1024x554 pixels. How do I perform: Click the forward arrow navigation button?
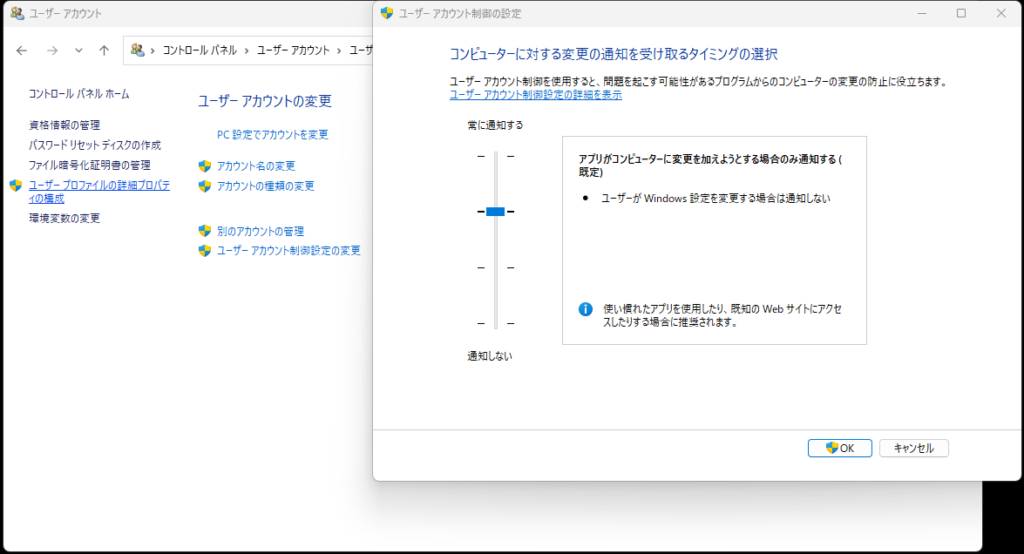[x=52, y=50]
